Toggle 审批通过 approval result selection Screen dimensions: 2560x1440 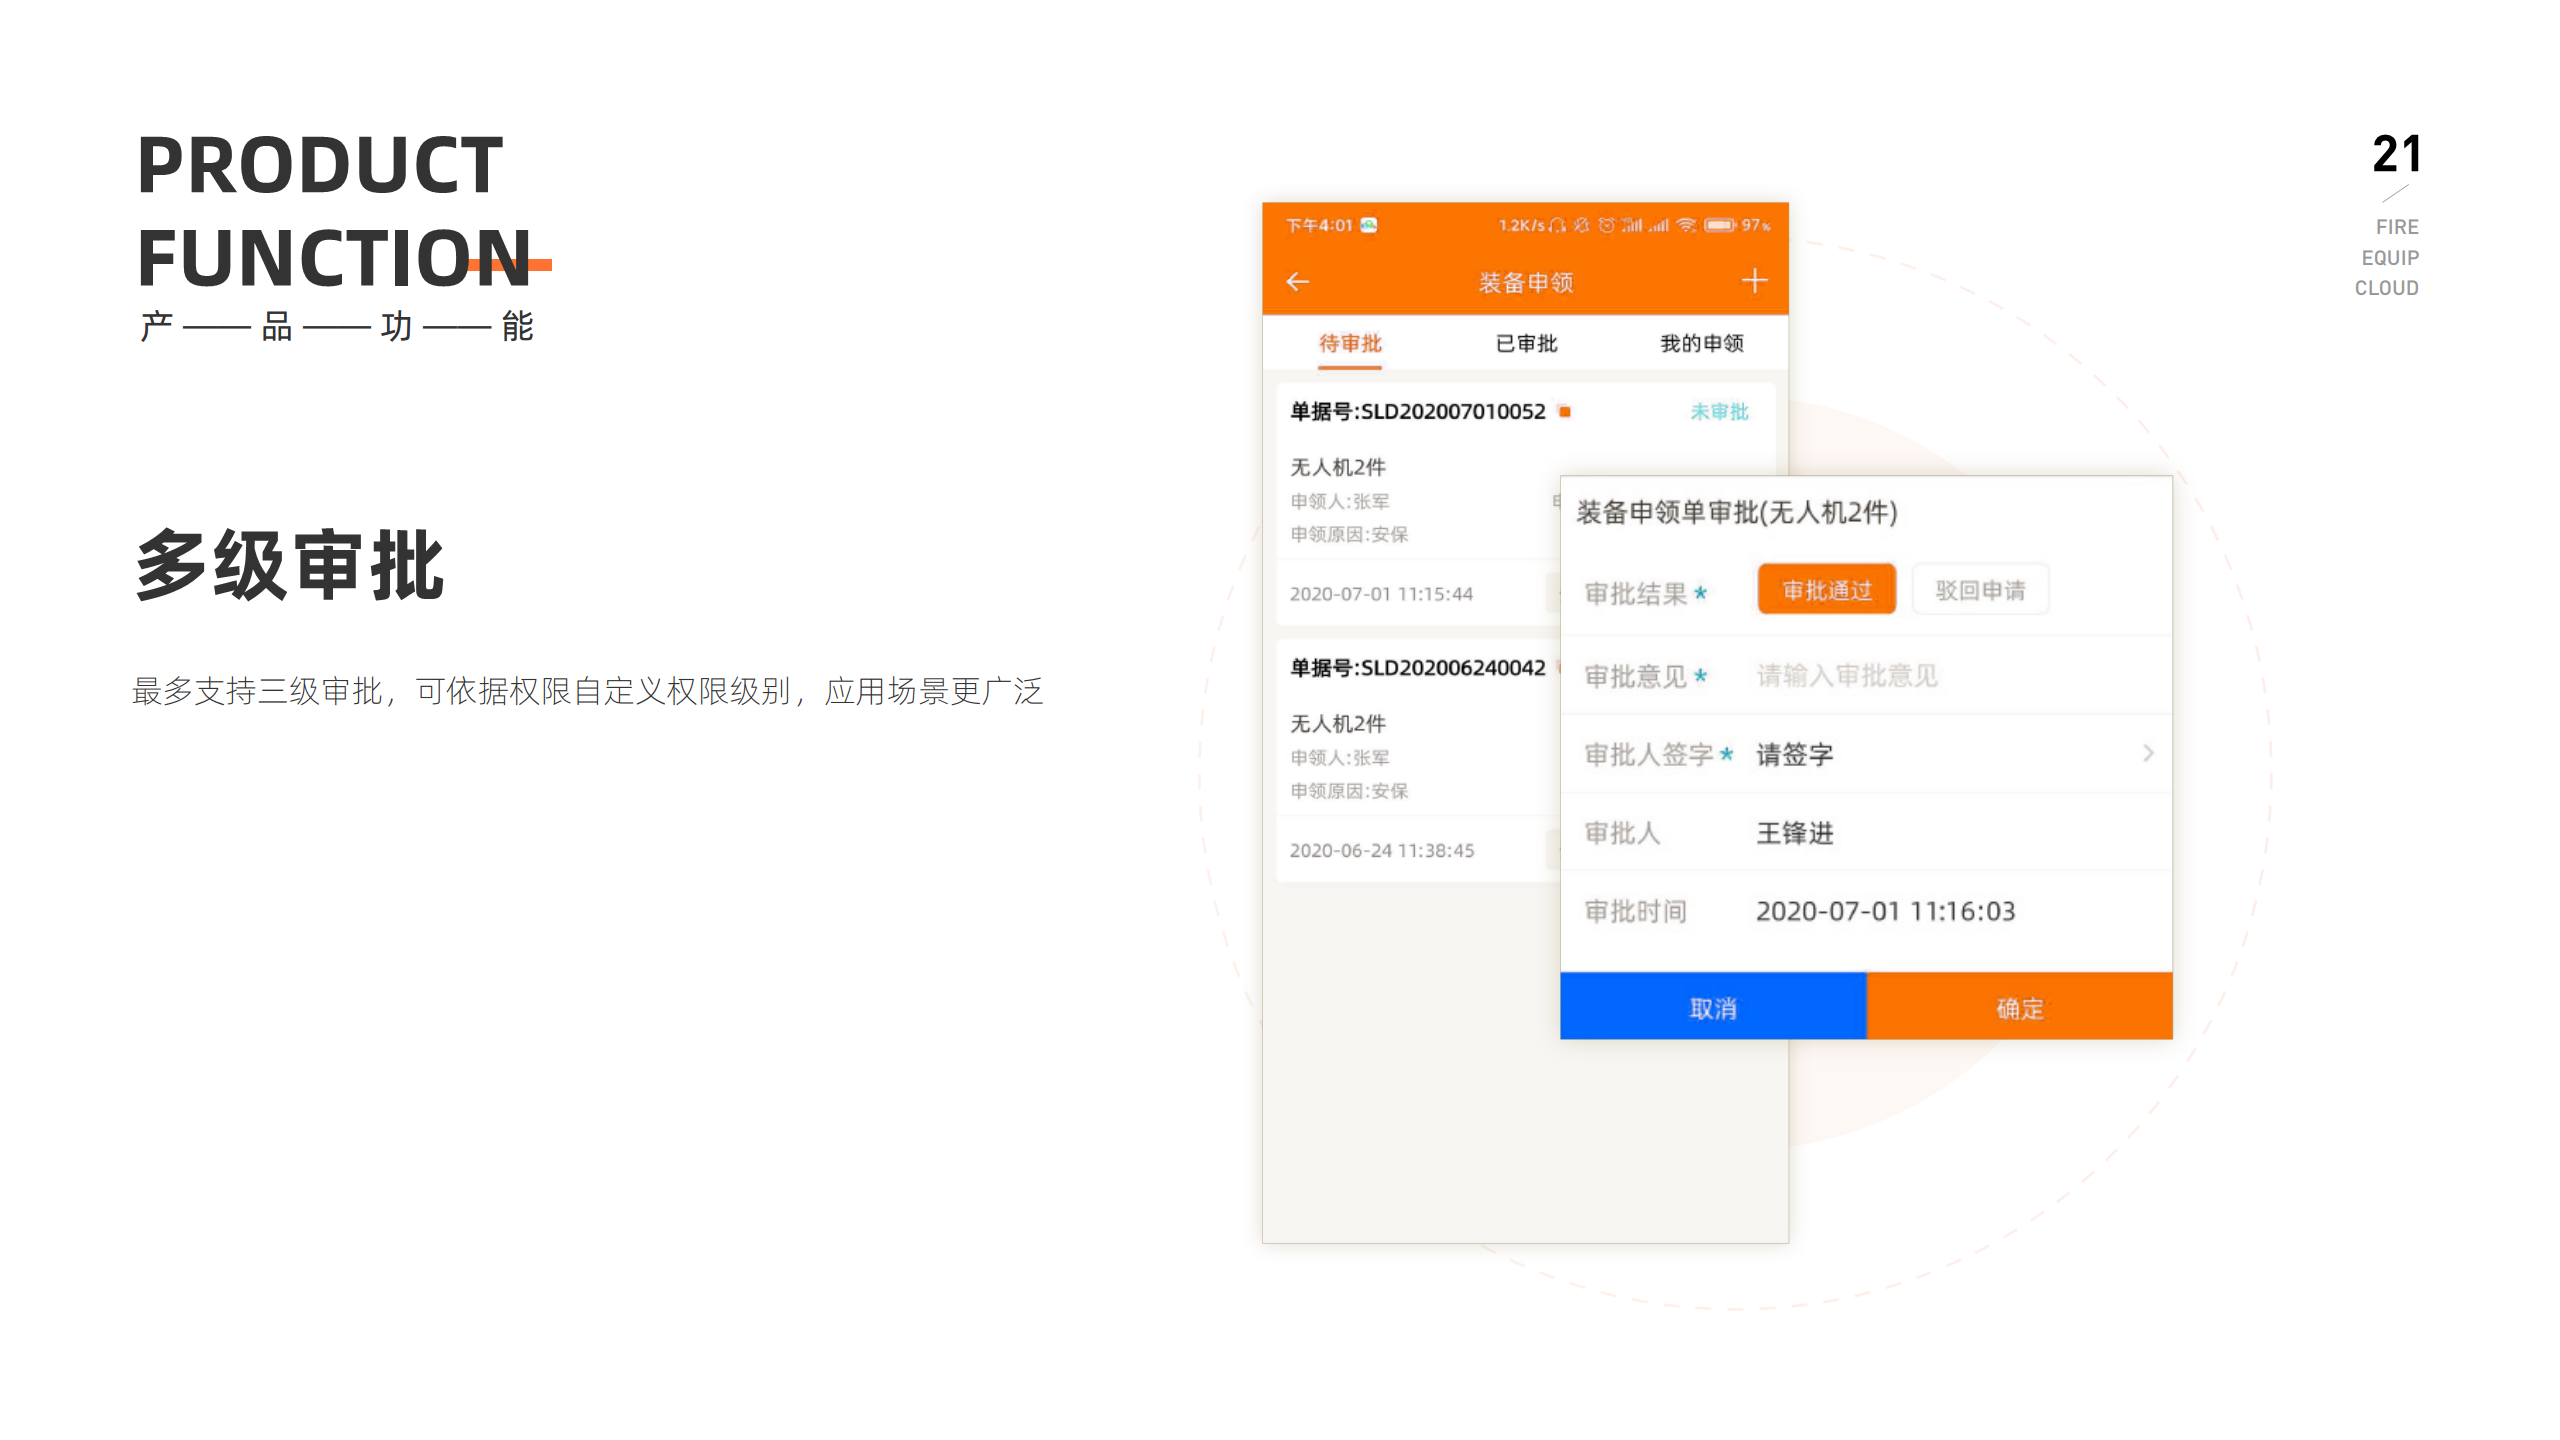coord(1827,589)
